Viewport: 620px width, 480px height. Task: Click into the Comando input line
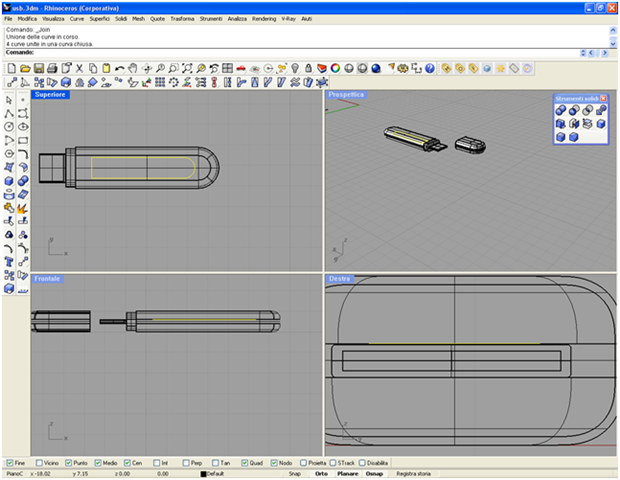point(304,53)
